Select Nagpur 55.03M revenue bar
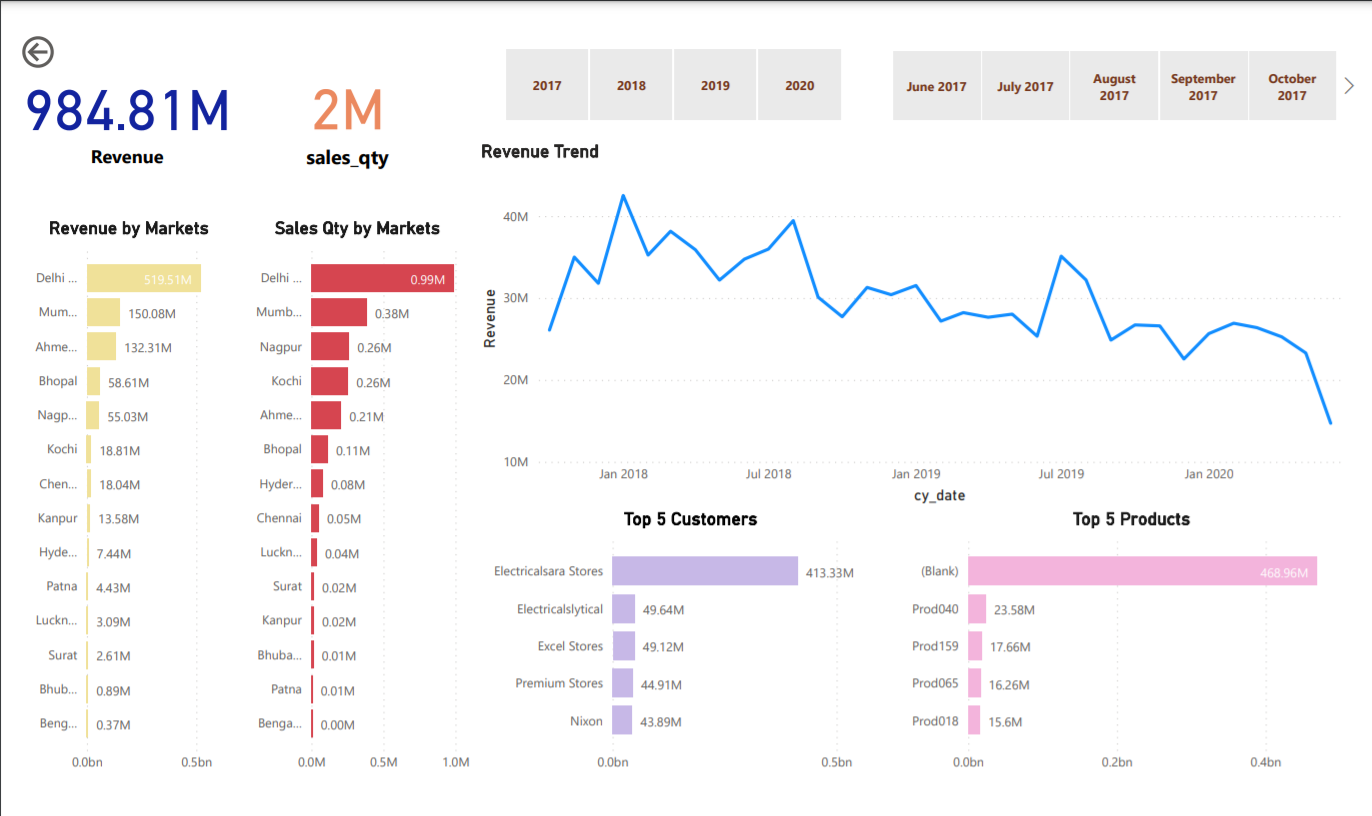The image size is (1372, 816). (93, 415)
